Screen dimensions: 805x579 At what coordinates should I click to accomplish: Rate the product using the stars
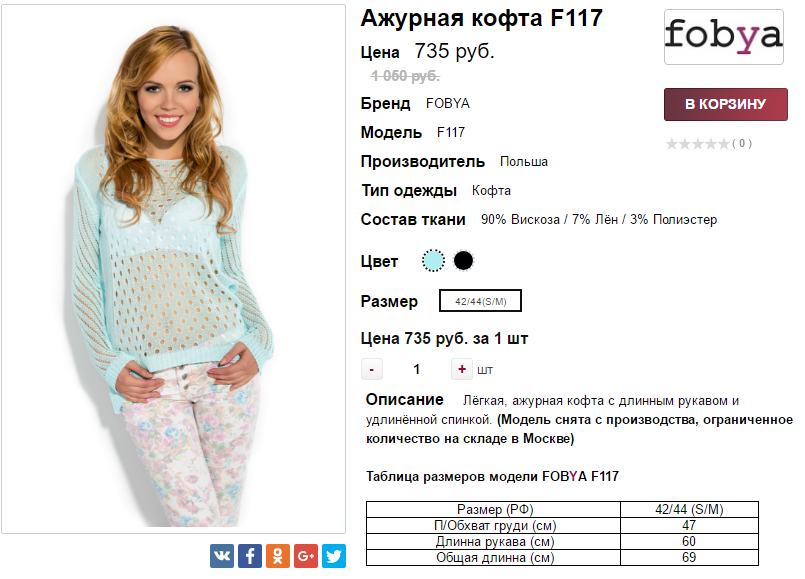tap(698, 144)
